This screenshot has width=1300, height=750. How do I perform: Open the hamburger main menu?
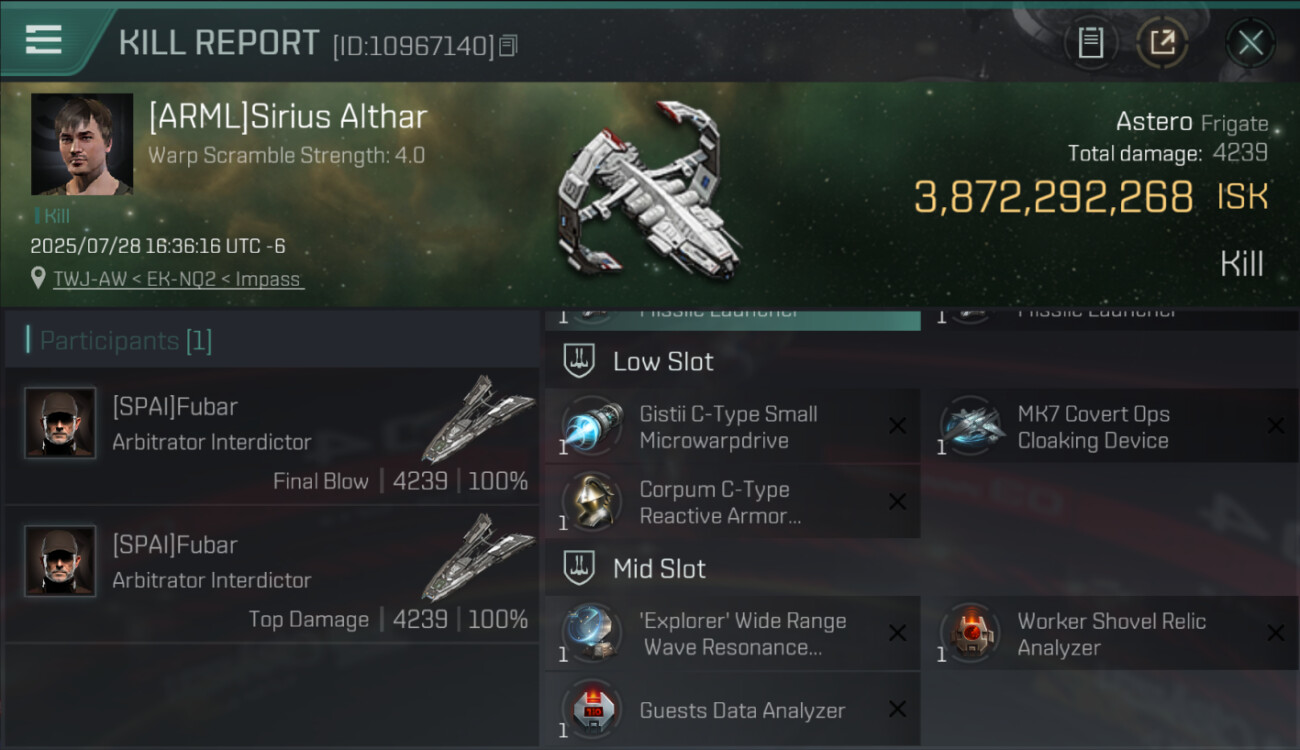(43, 40)
